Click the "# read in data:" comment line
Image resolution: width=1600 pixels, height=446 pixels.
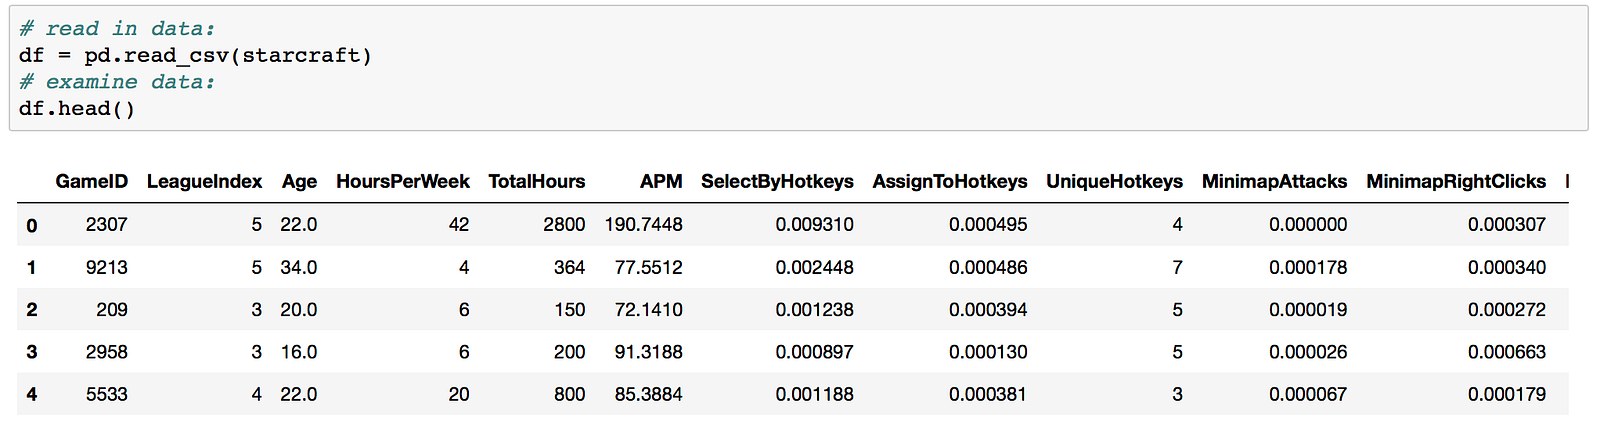pyautogui.click(x=116, y=29)
